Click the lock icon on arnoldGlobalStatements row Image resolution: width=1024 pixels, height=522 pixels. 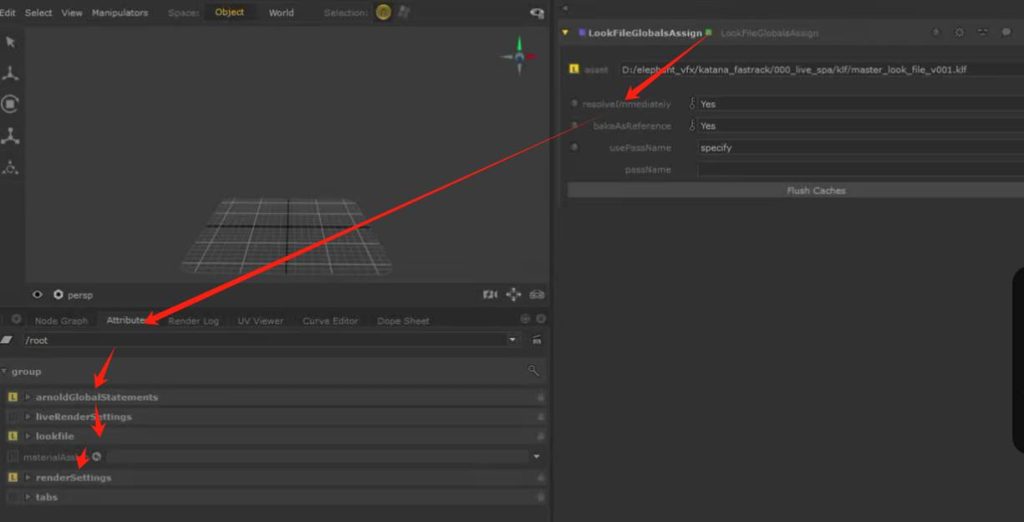540,397
